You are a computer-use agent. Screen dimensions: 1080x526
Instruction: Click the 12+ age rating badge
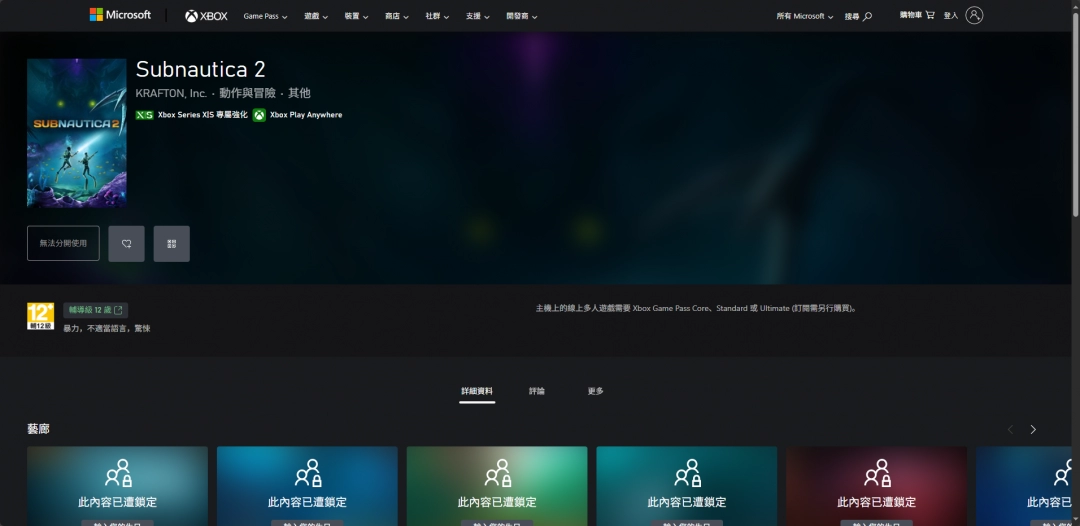[x=40, y=316]
